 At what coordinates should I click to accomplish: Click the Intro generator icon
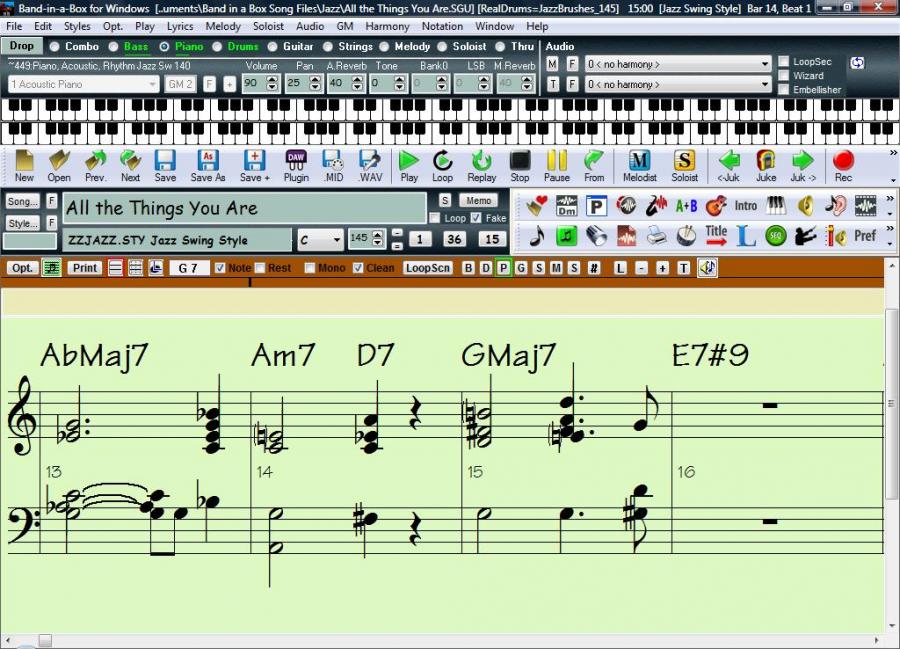(x=746, y=205)
